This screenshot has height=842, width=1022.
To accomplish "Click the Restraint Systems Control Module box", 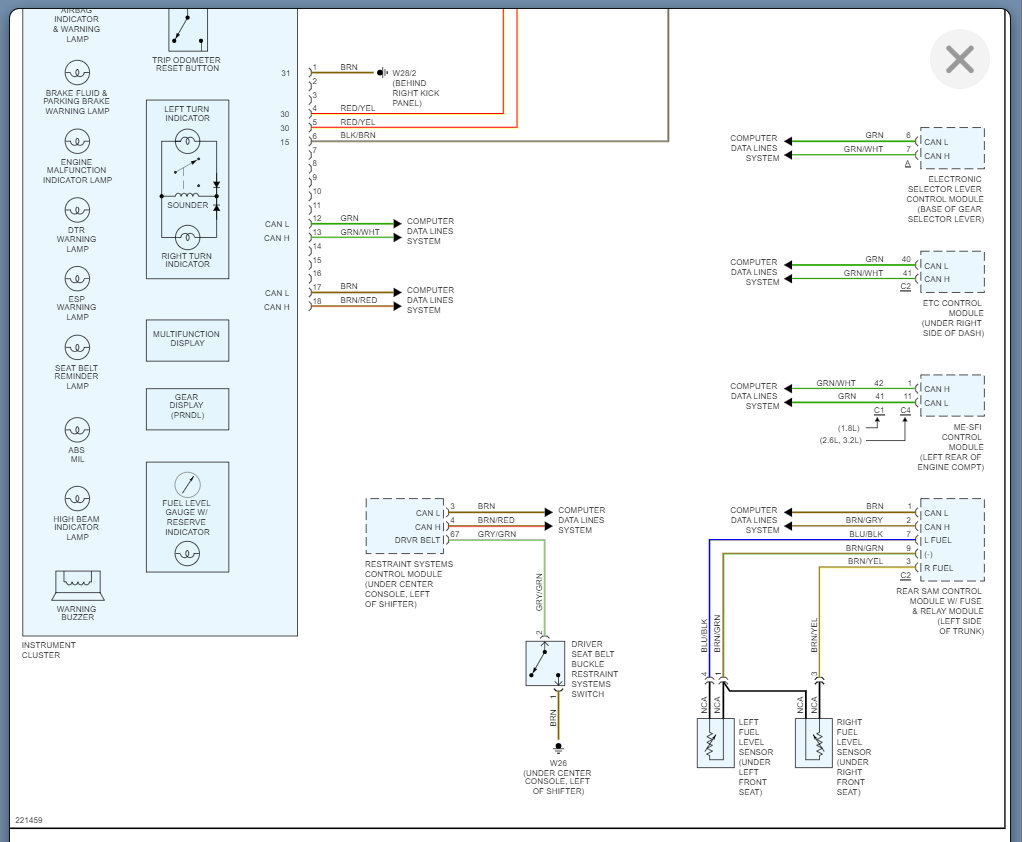I will pos(405,526).
